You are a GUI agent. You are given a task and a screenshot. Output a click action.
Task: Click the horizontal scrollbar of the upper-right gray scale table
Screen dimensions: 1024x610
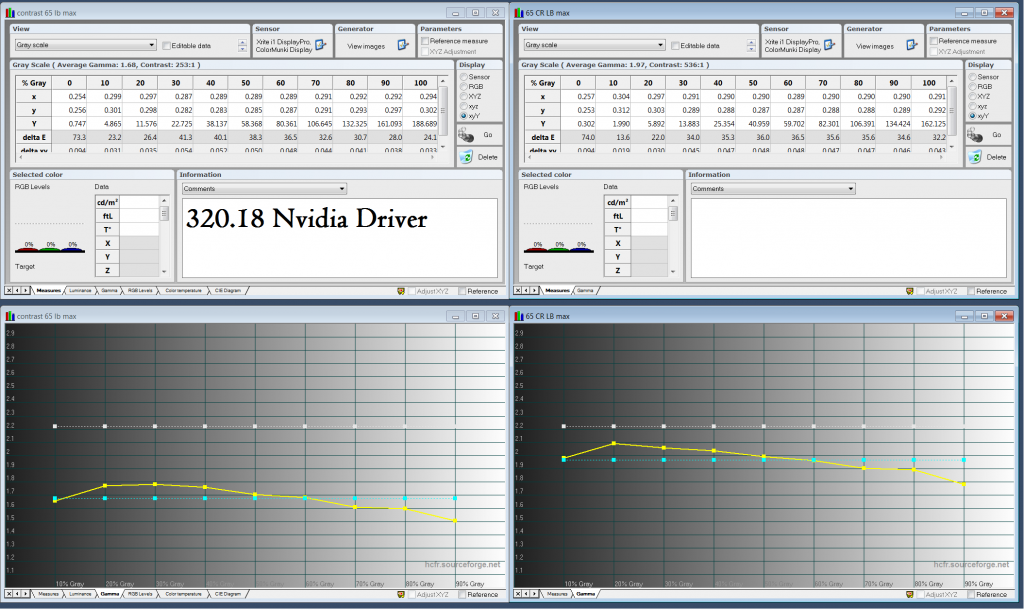(x=734, y=157)
